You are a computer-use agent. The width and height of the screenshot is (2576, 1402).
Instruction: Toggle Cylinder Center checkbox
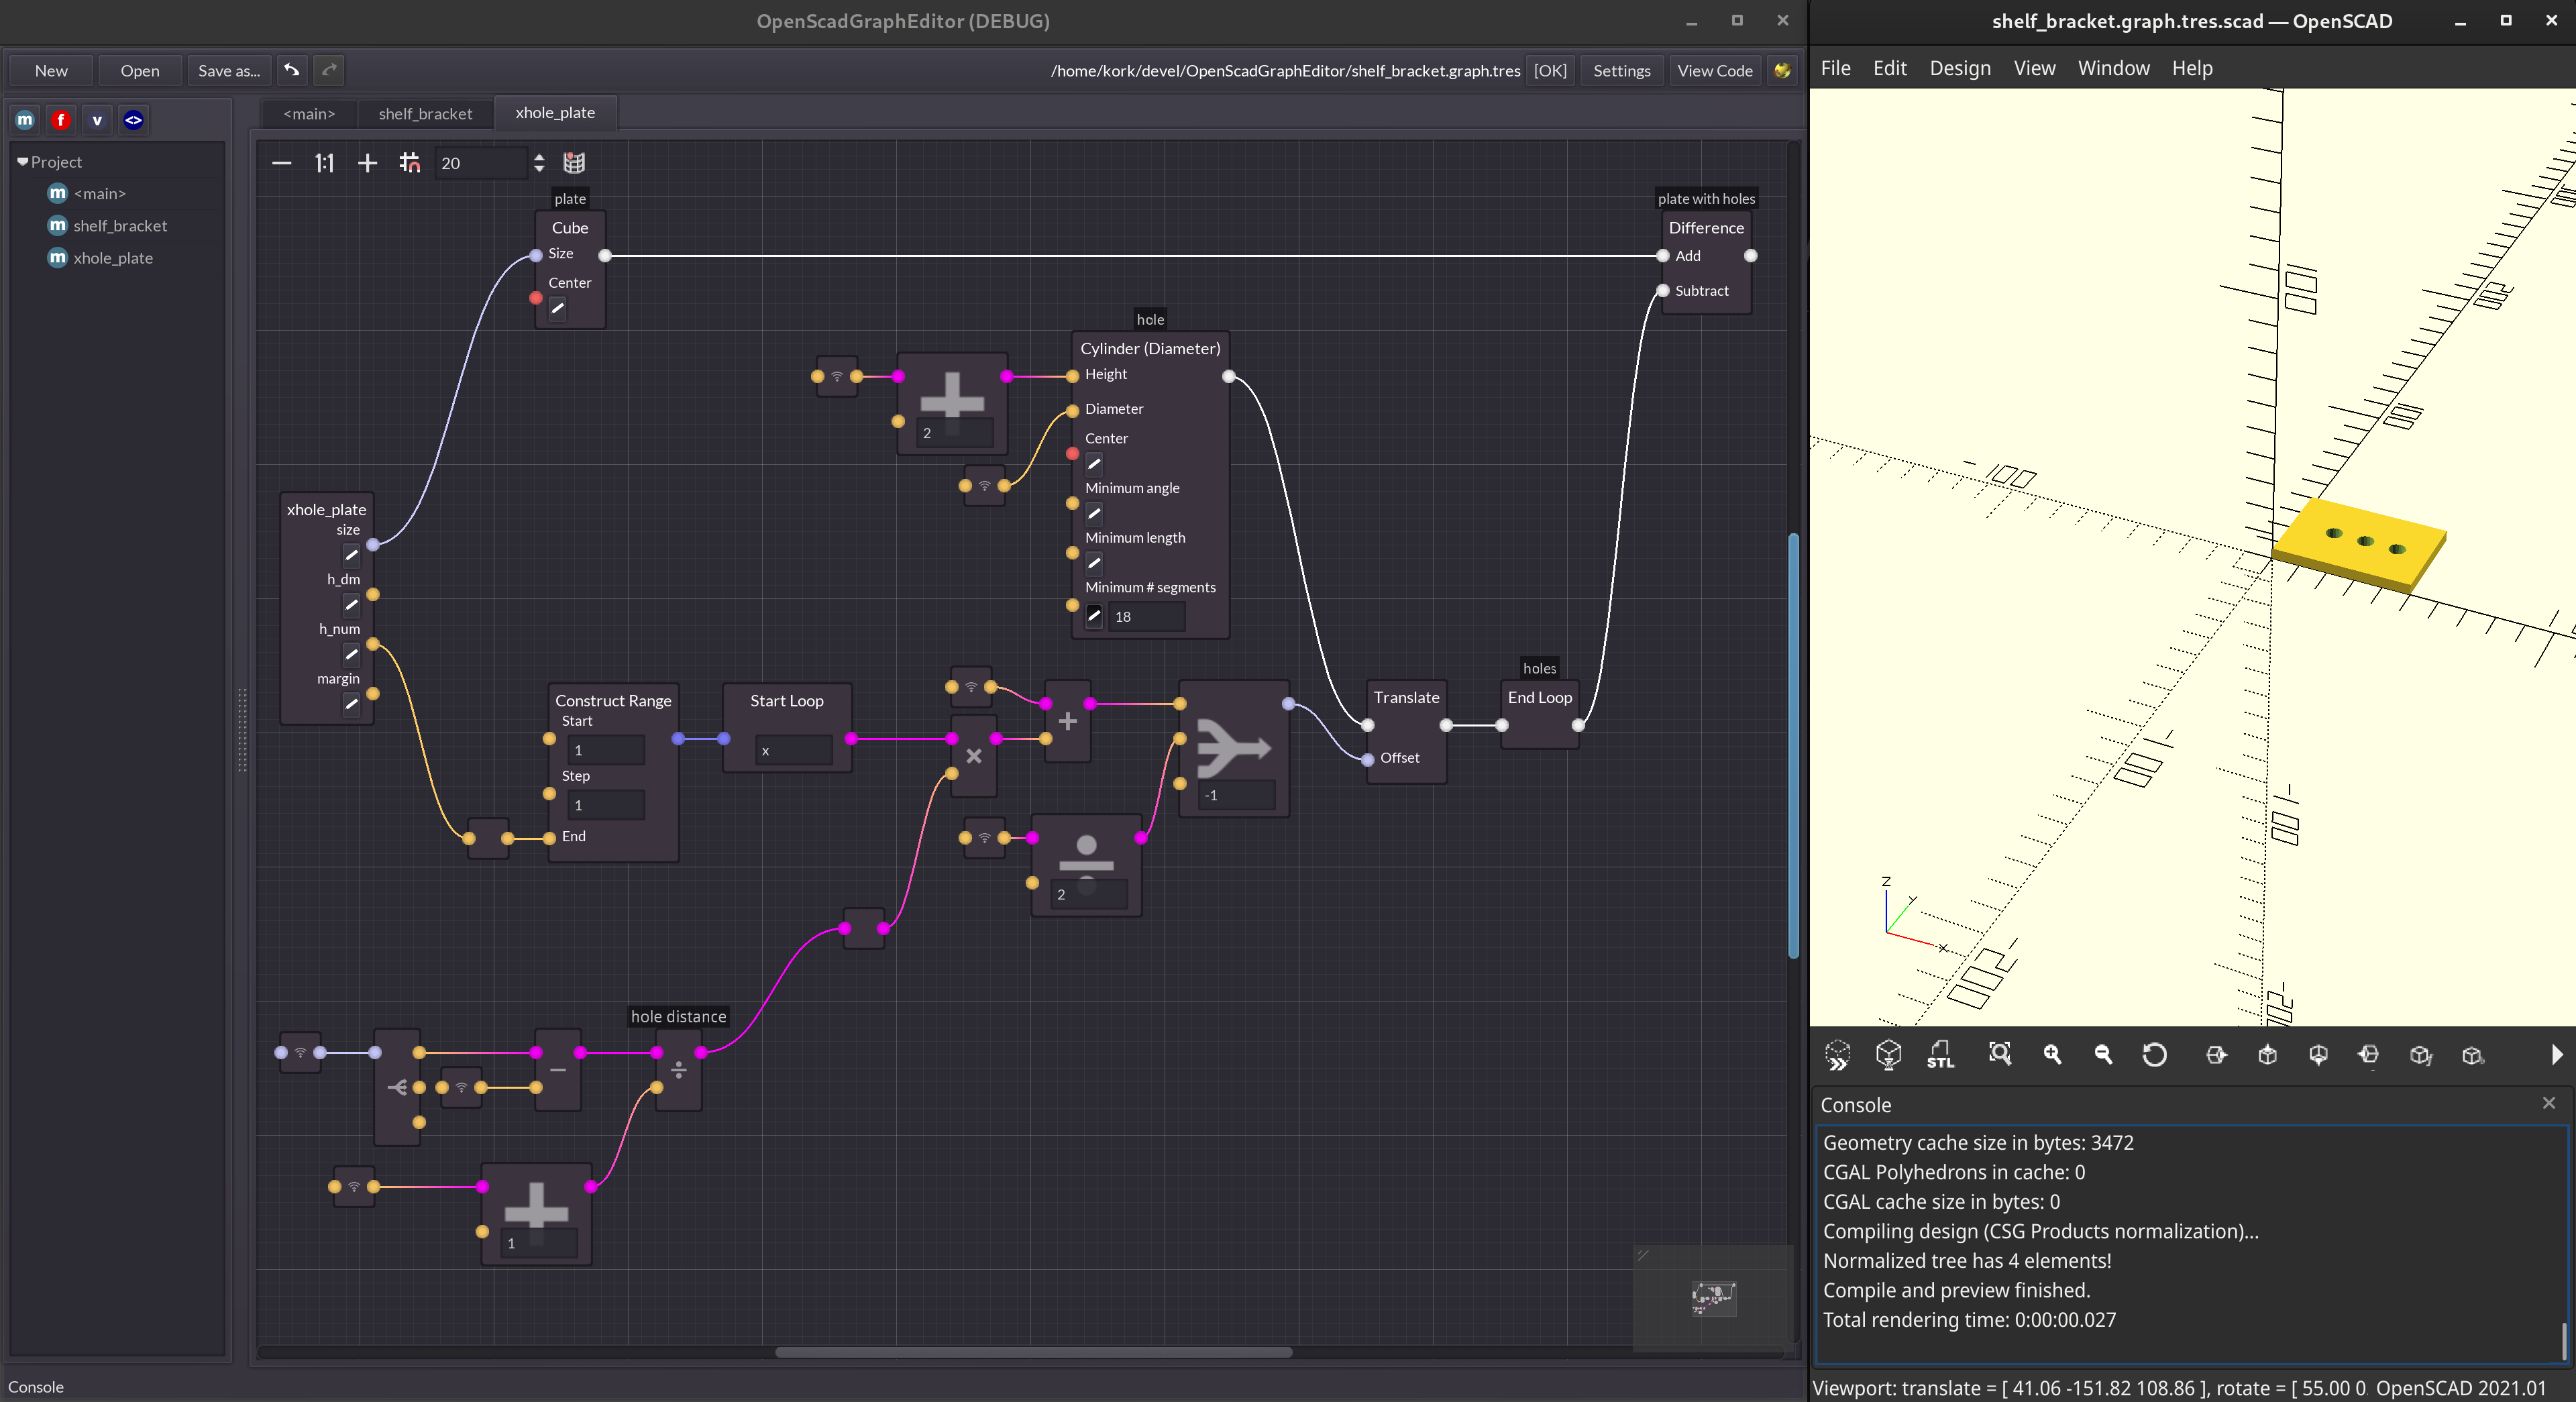[x=1094, y=464]
